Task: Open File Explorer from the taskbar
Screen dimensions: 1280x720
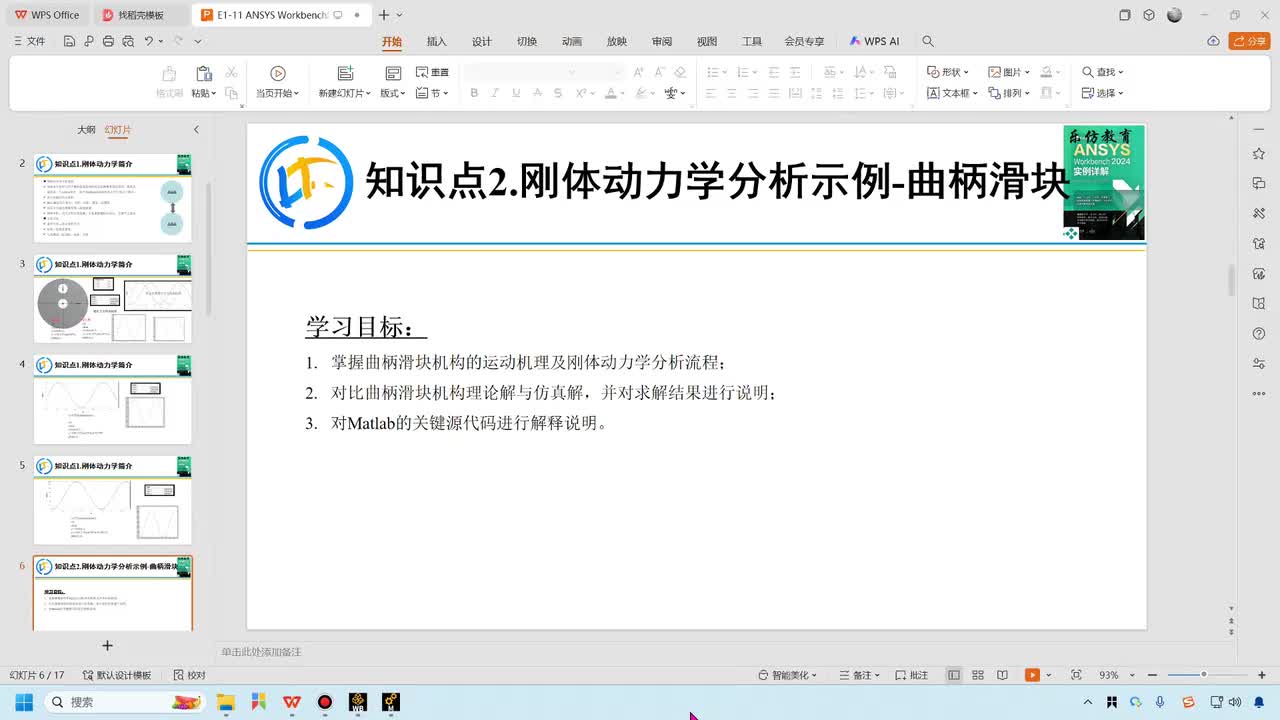Action: point(226,702)
